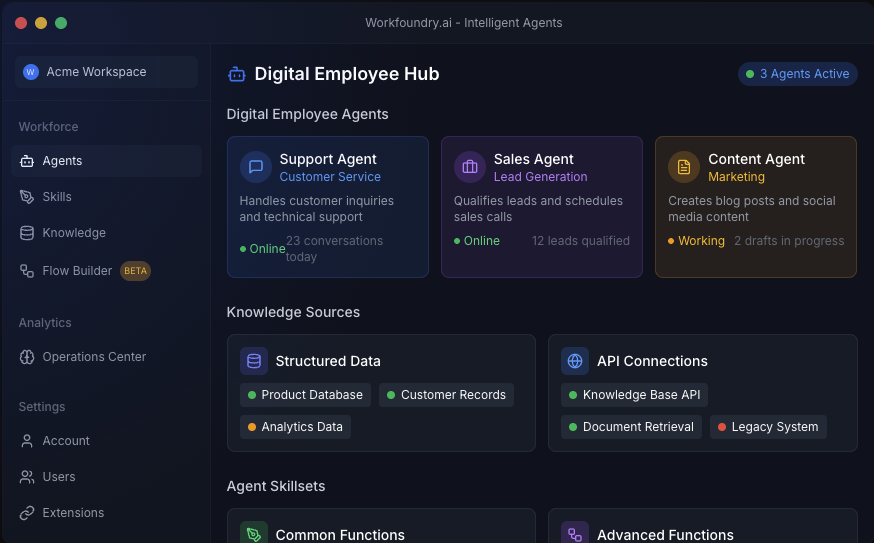This screenshot has width=874, height=543.
Task: Click the Digital Employee Hub robot icon
Action: [x=237, y=74]
